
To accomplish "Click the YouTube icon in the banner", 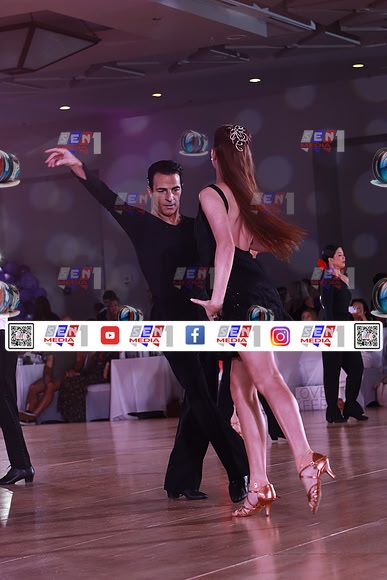I will [x=110, y=335].
